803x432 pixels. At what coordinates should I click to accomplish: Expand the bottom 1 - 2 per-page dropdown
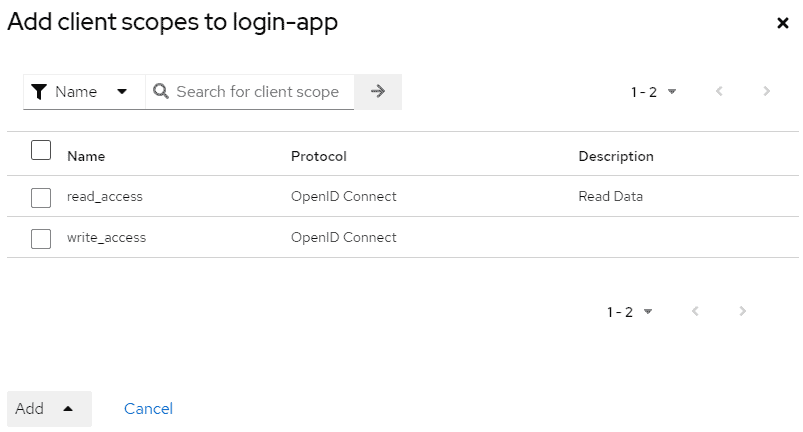630,312
